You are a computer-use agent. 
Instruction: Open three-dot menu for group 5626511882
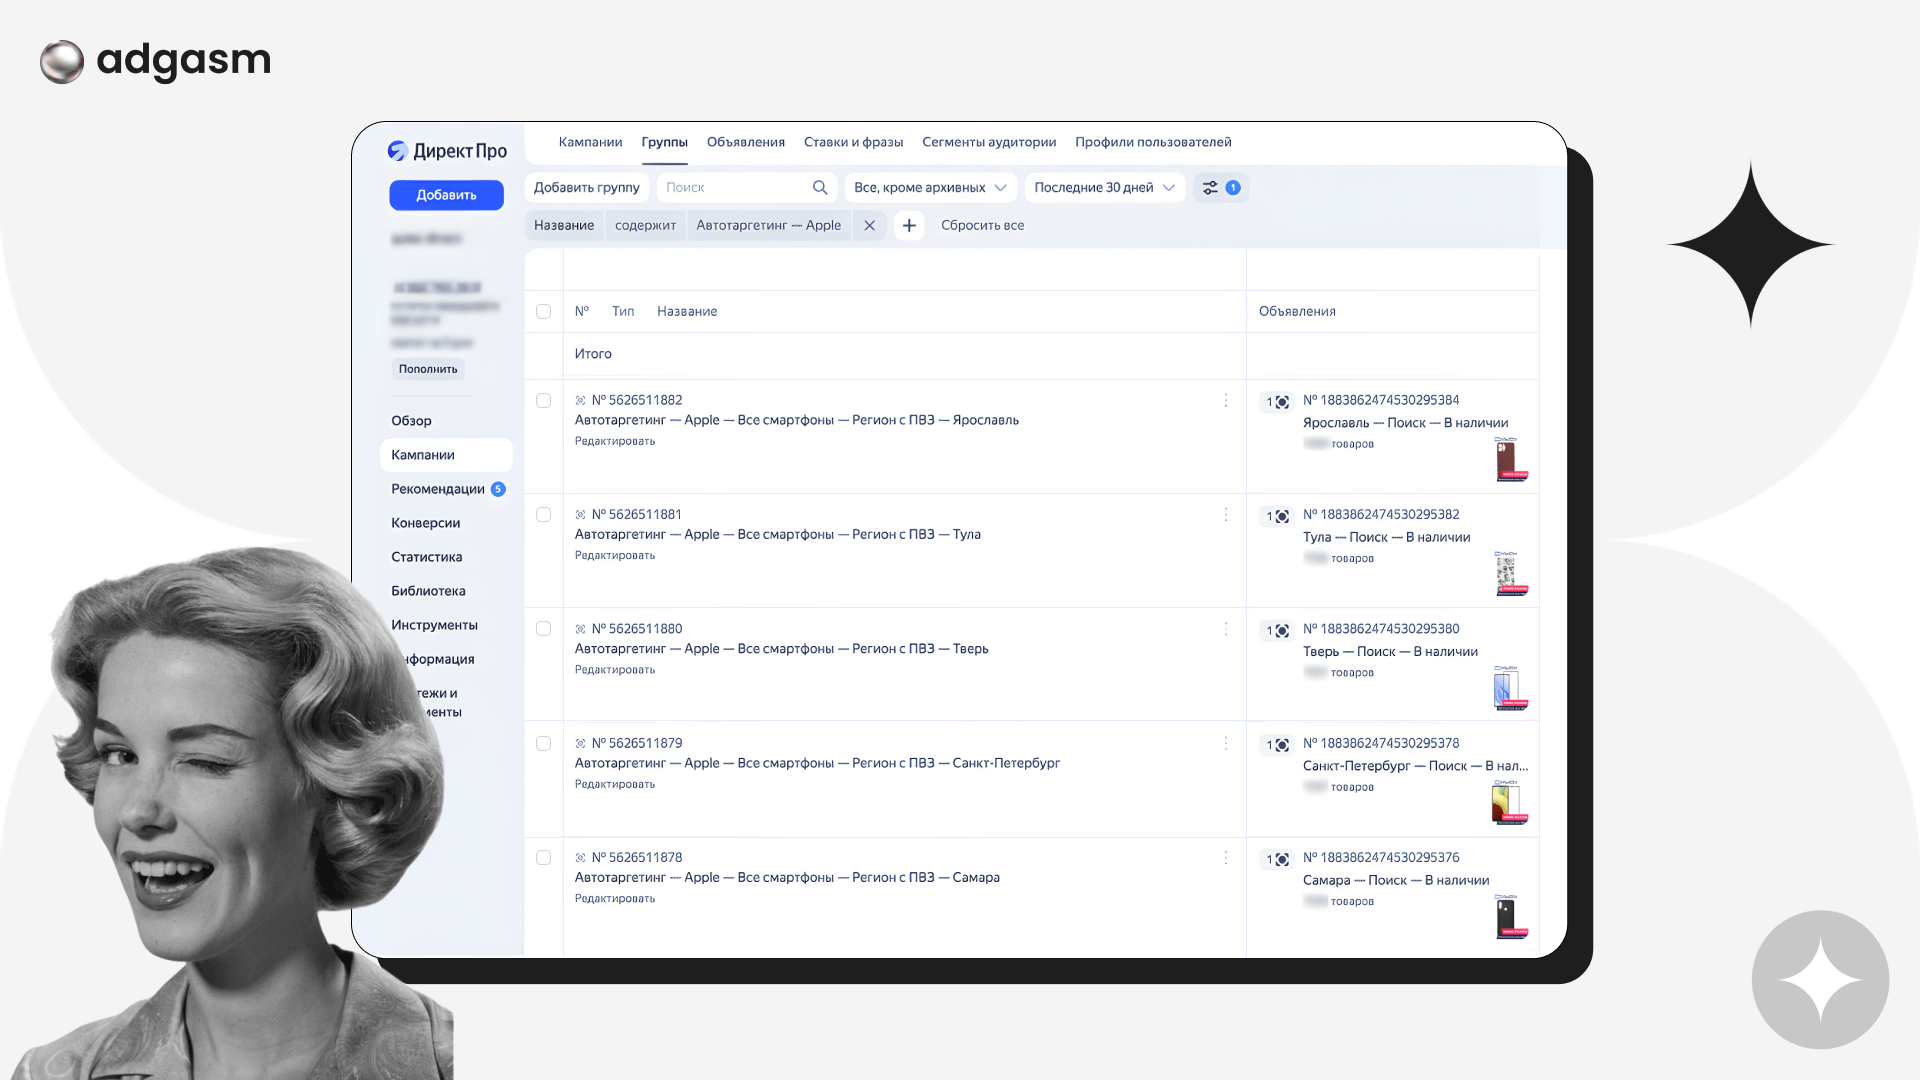tap(1226, 401)
